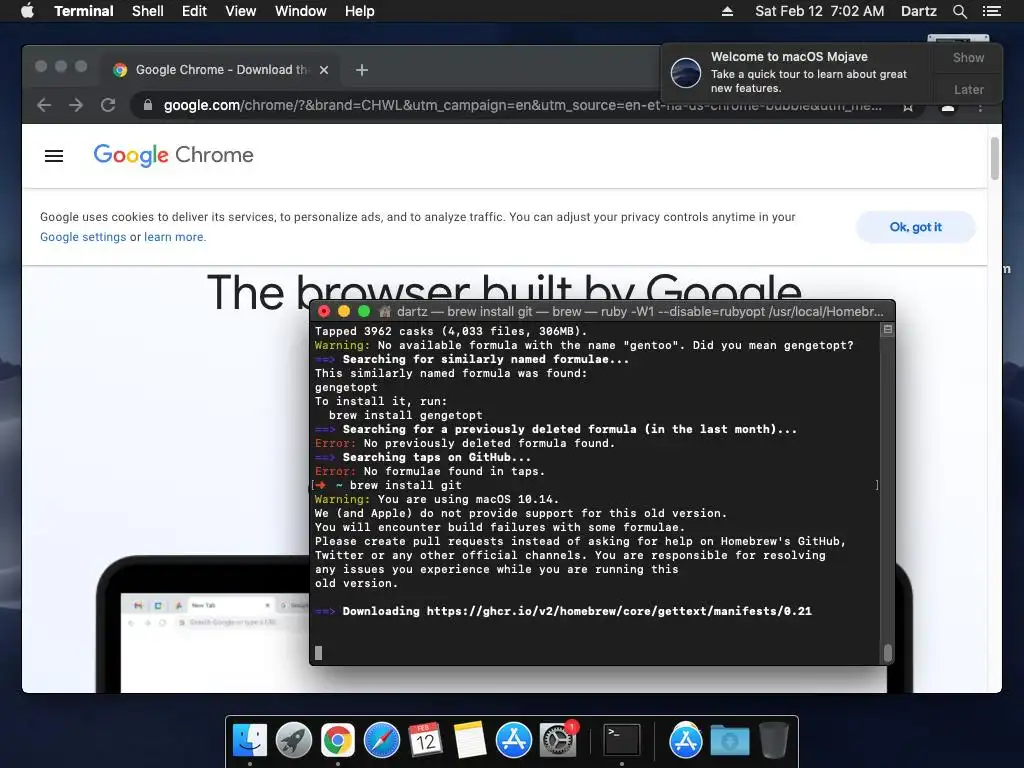Open the Applications folder stack in Dock
This screenshot has height=768, width=1024.
tap(686, 741)
